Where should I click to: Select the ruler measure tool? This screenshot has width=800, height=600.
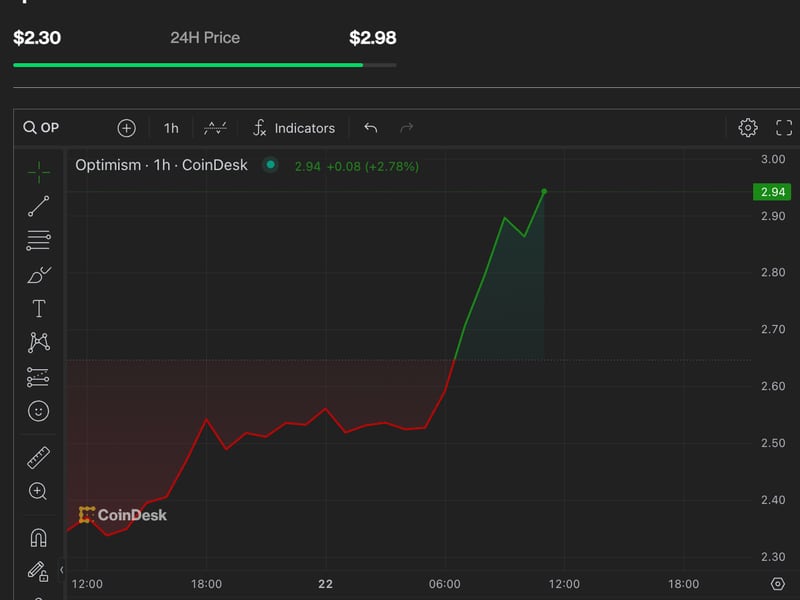[x=39, y=458]
